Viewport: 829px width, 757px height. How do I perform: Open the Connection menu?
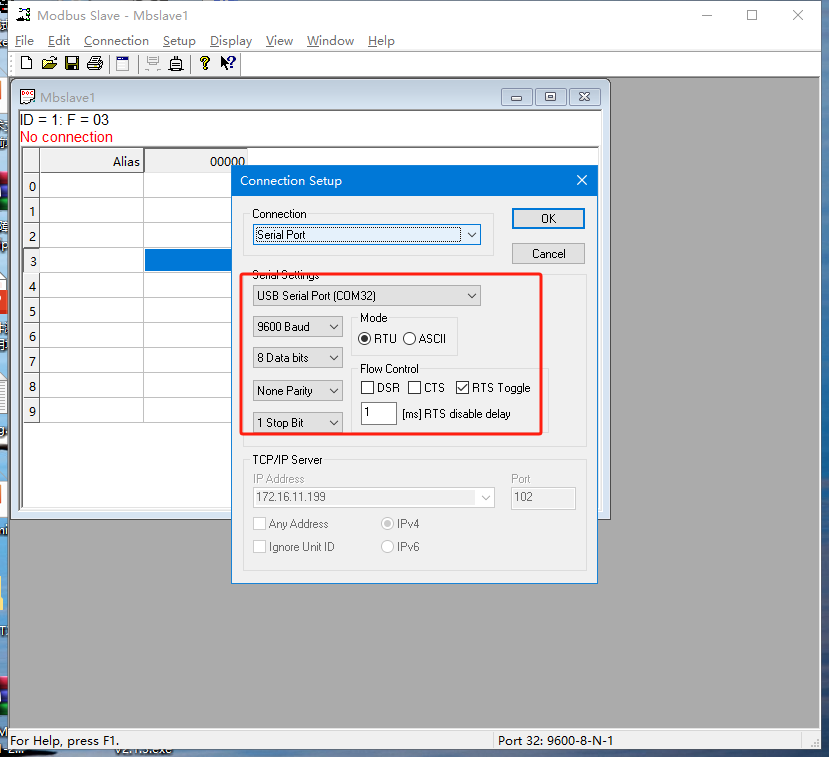click(116, 41)
